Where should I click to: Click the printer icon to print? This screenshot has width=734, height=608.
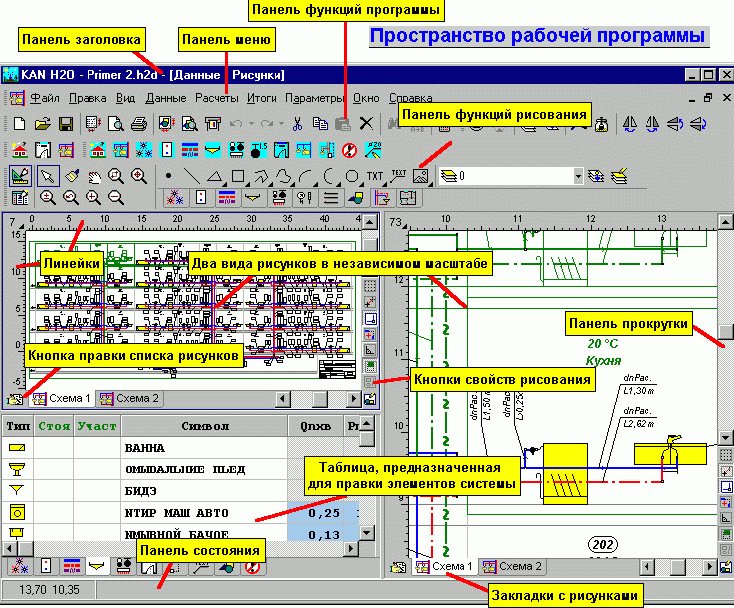139,124
